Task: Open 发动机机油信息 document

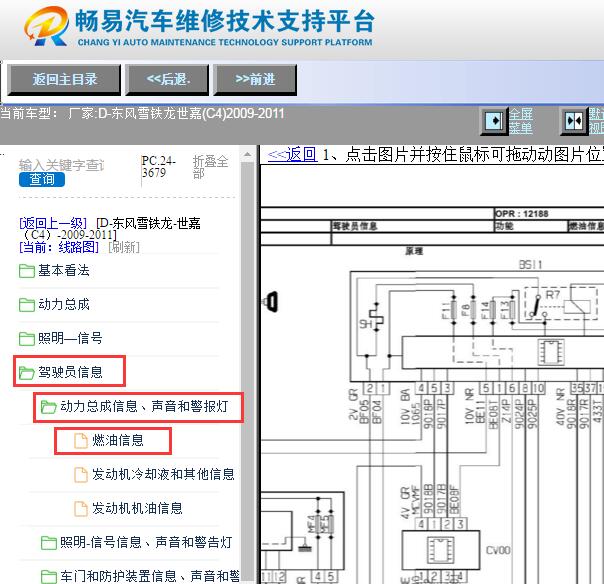Action: tap(137, 508)
